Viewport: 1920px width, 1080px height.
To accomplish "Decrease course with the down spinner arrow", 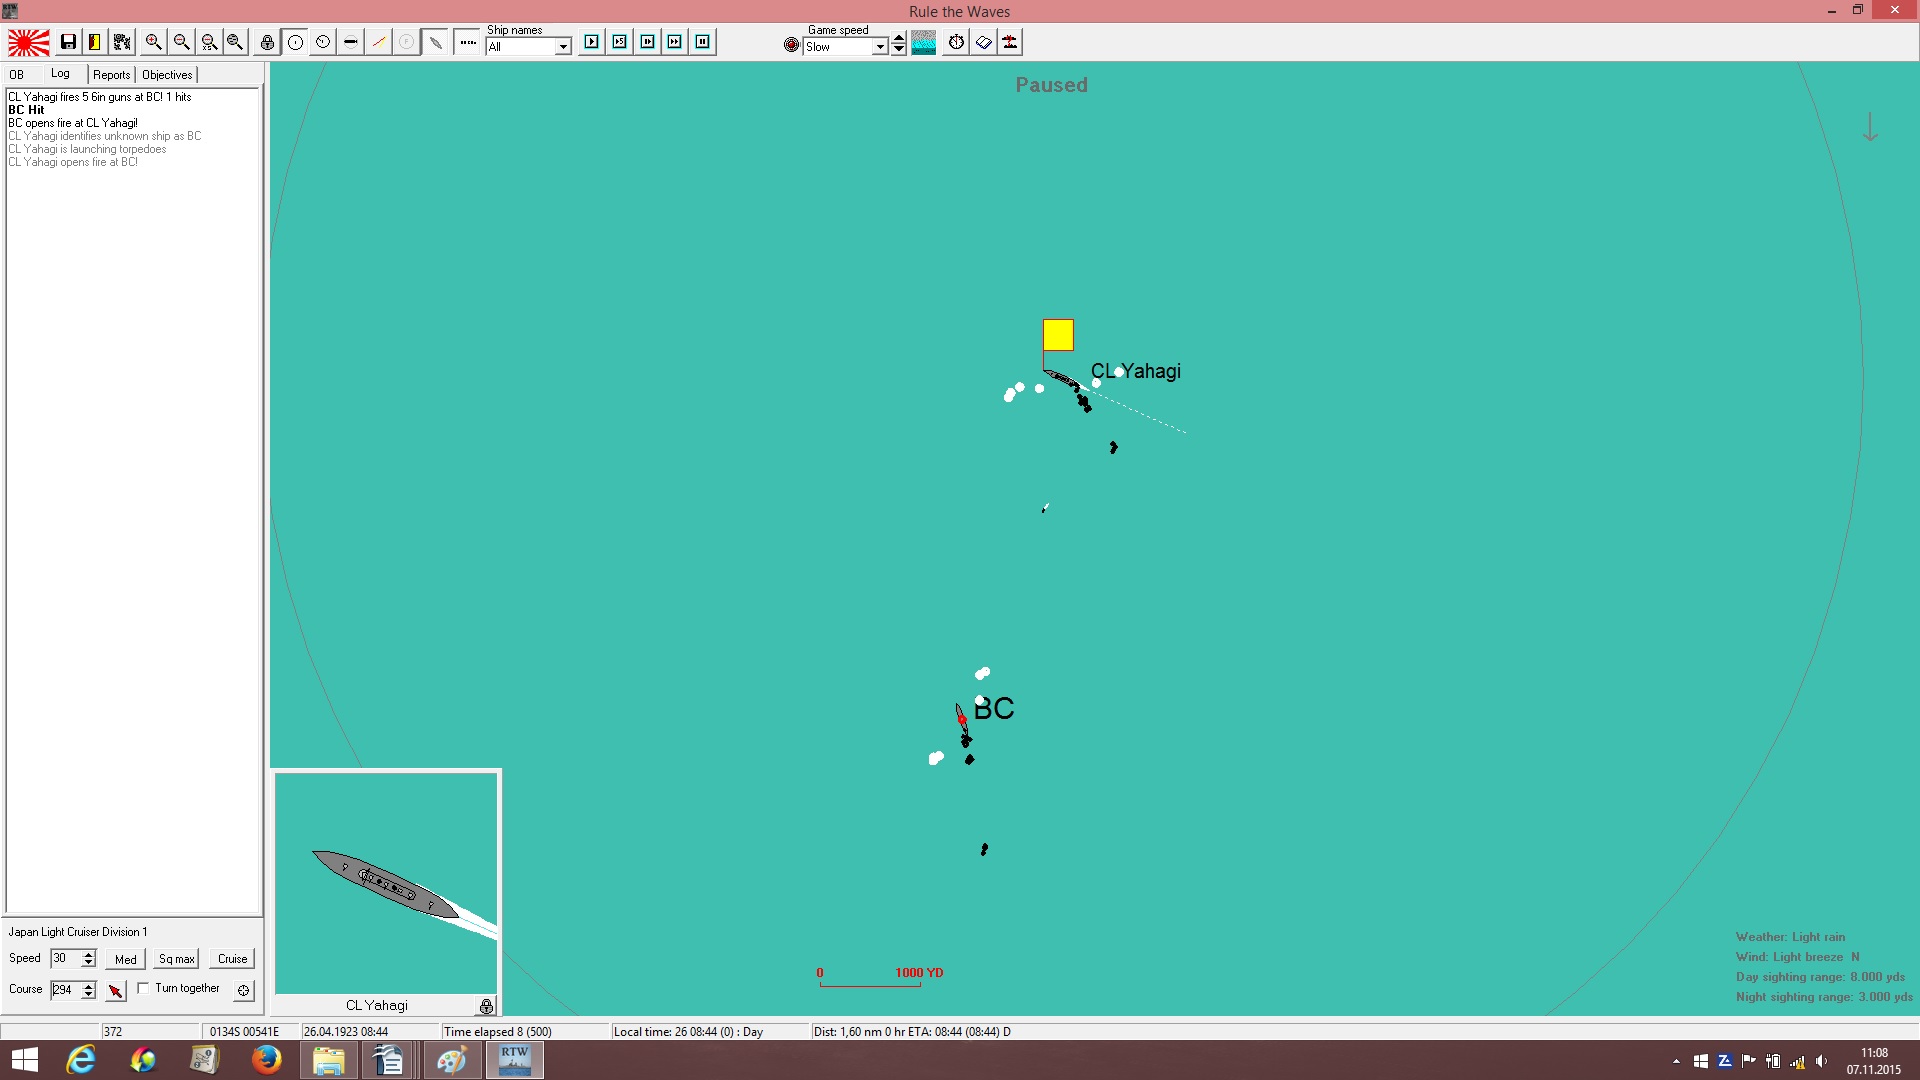I will (x=89, y=995).
